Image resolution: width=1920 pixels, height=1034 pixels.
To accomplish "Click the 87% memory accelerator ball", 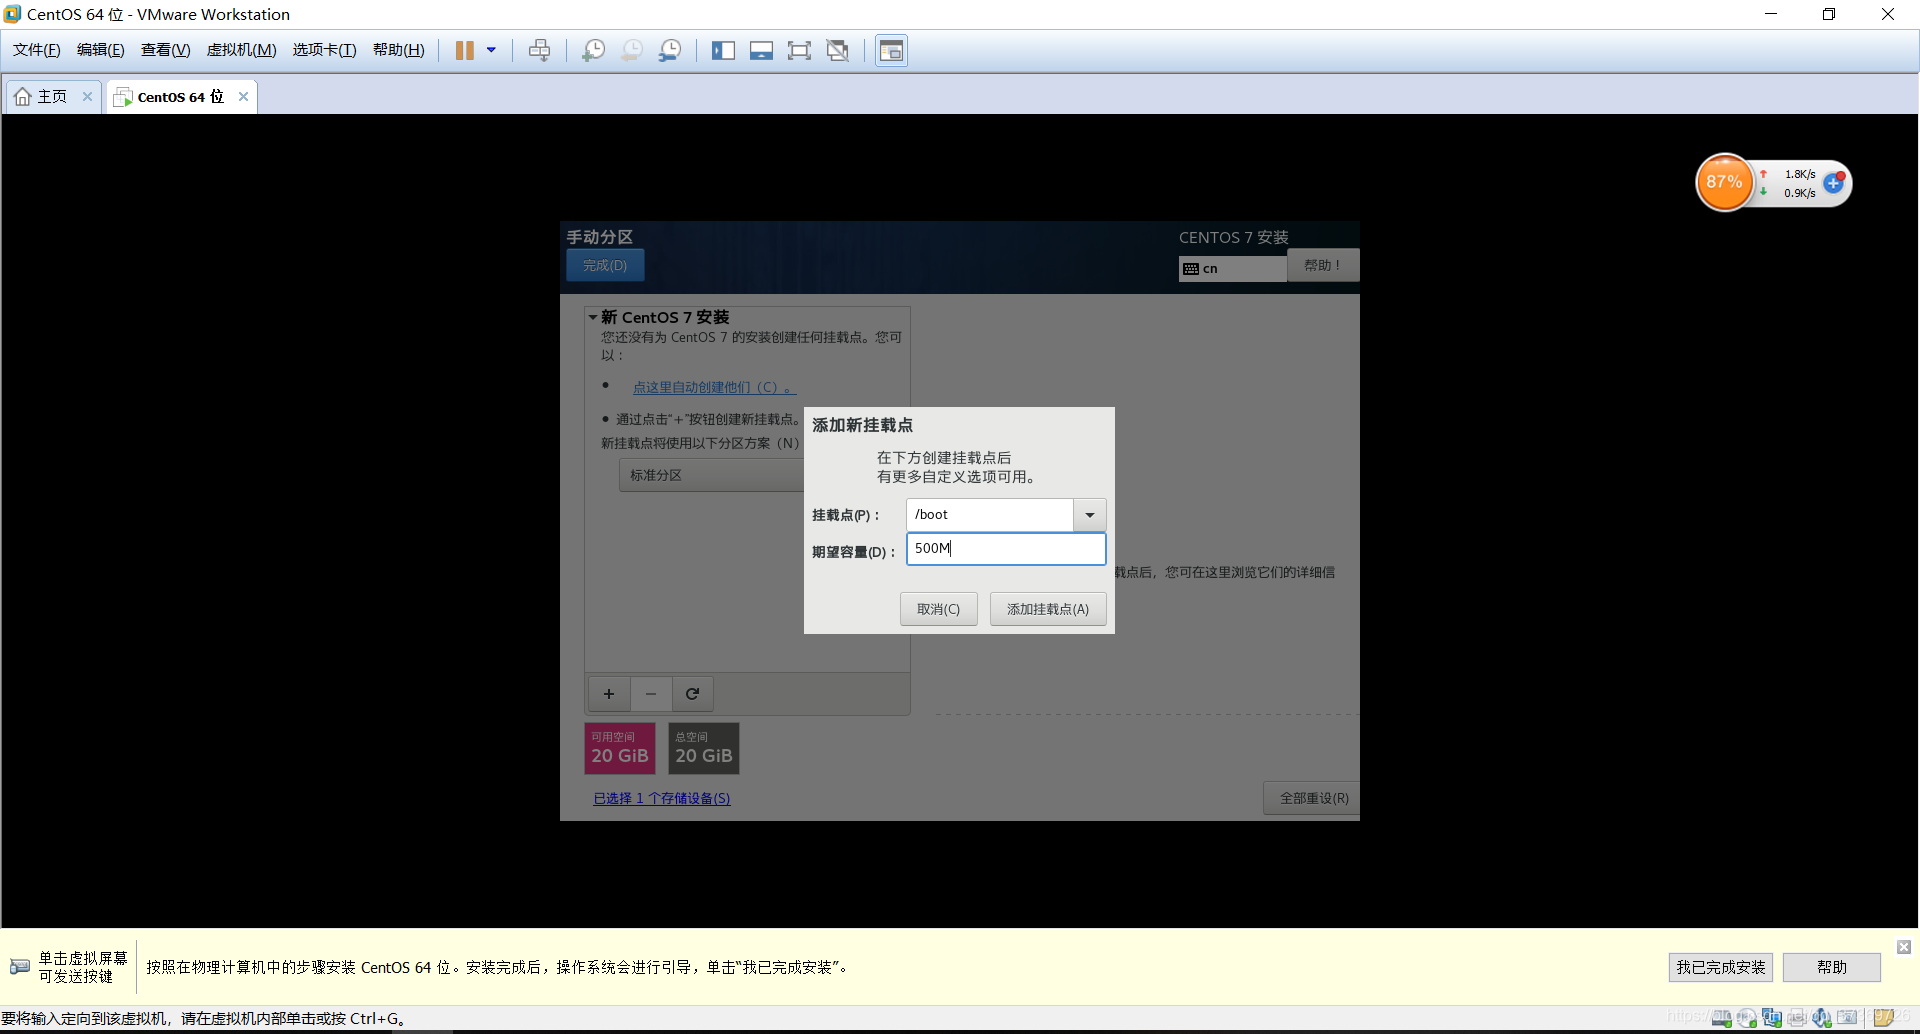I will coord(1724,182).
